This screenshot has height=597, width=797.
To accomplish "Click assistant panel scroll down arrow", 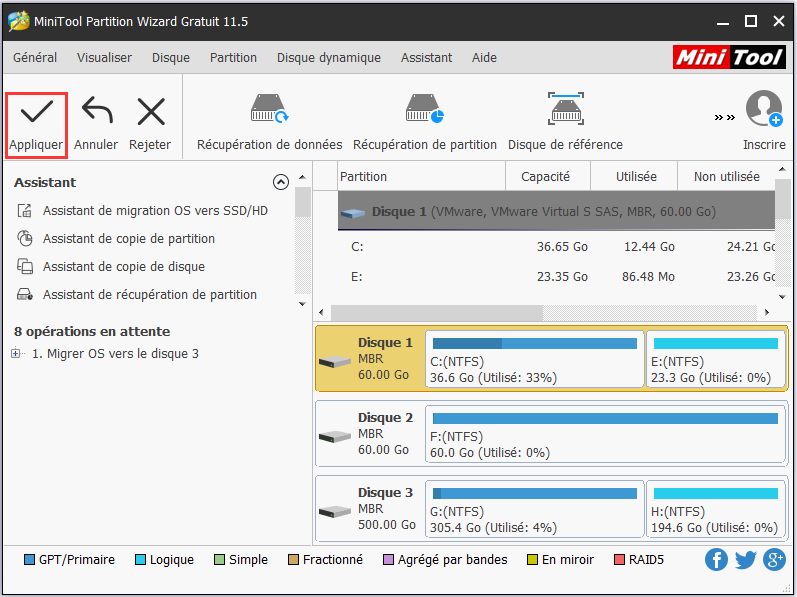I will click(x=302, y=304).
